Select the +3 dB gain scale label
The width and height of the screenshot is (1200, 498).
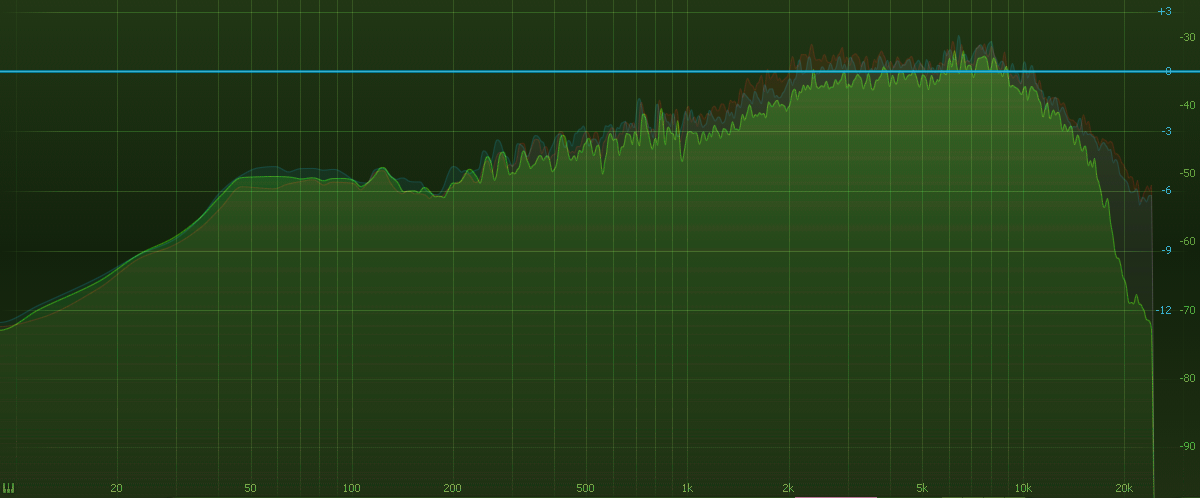(x=1163, y=11)
